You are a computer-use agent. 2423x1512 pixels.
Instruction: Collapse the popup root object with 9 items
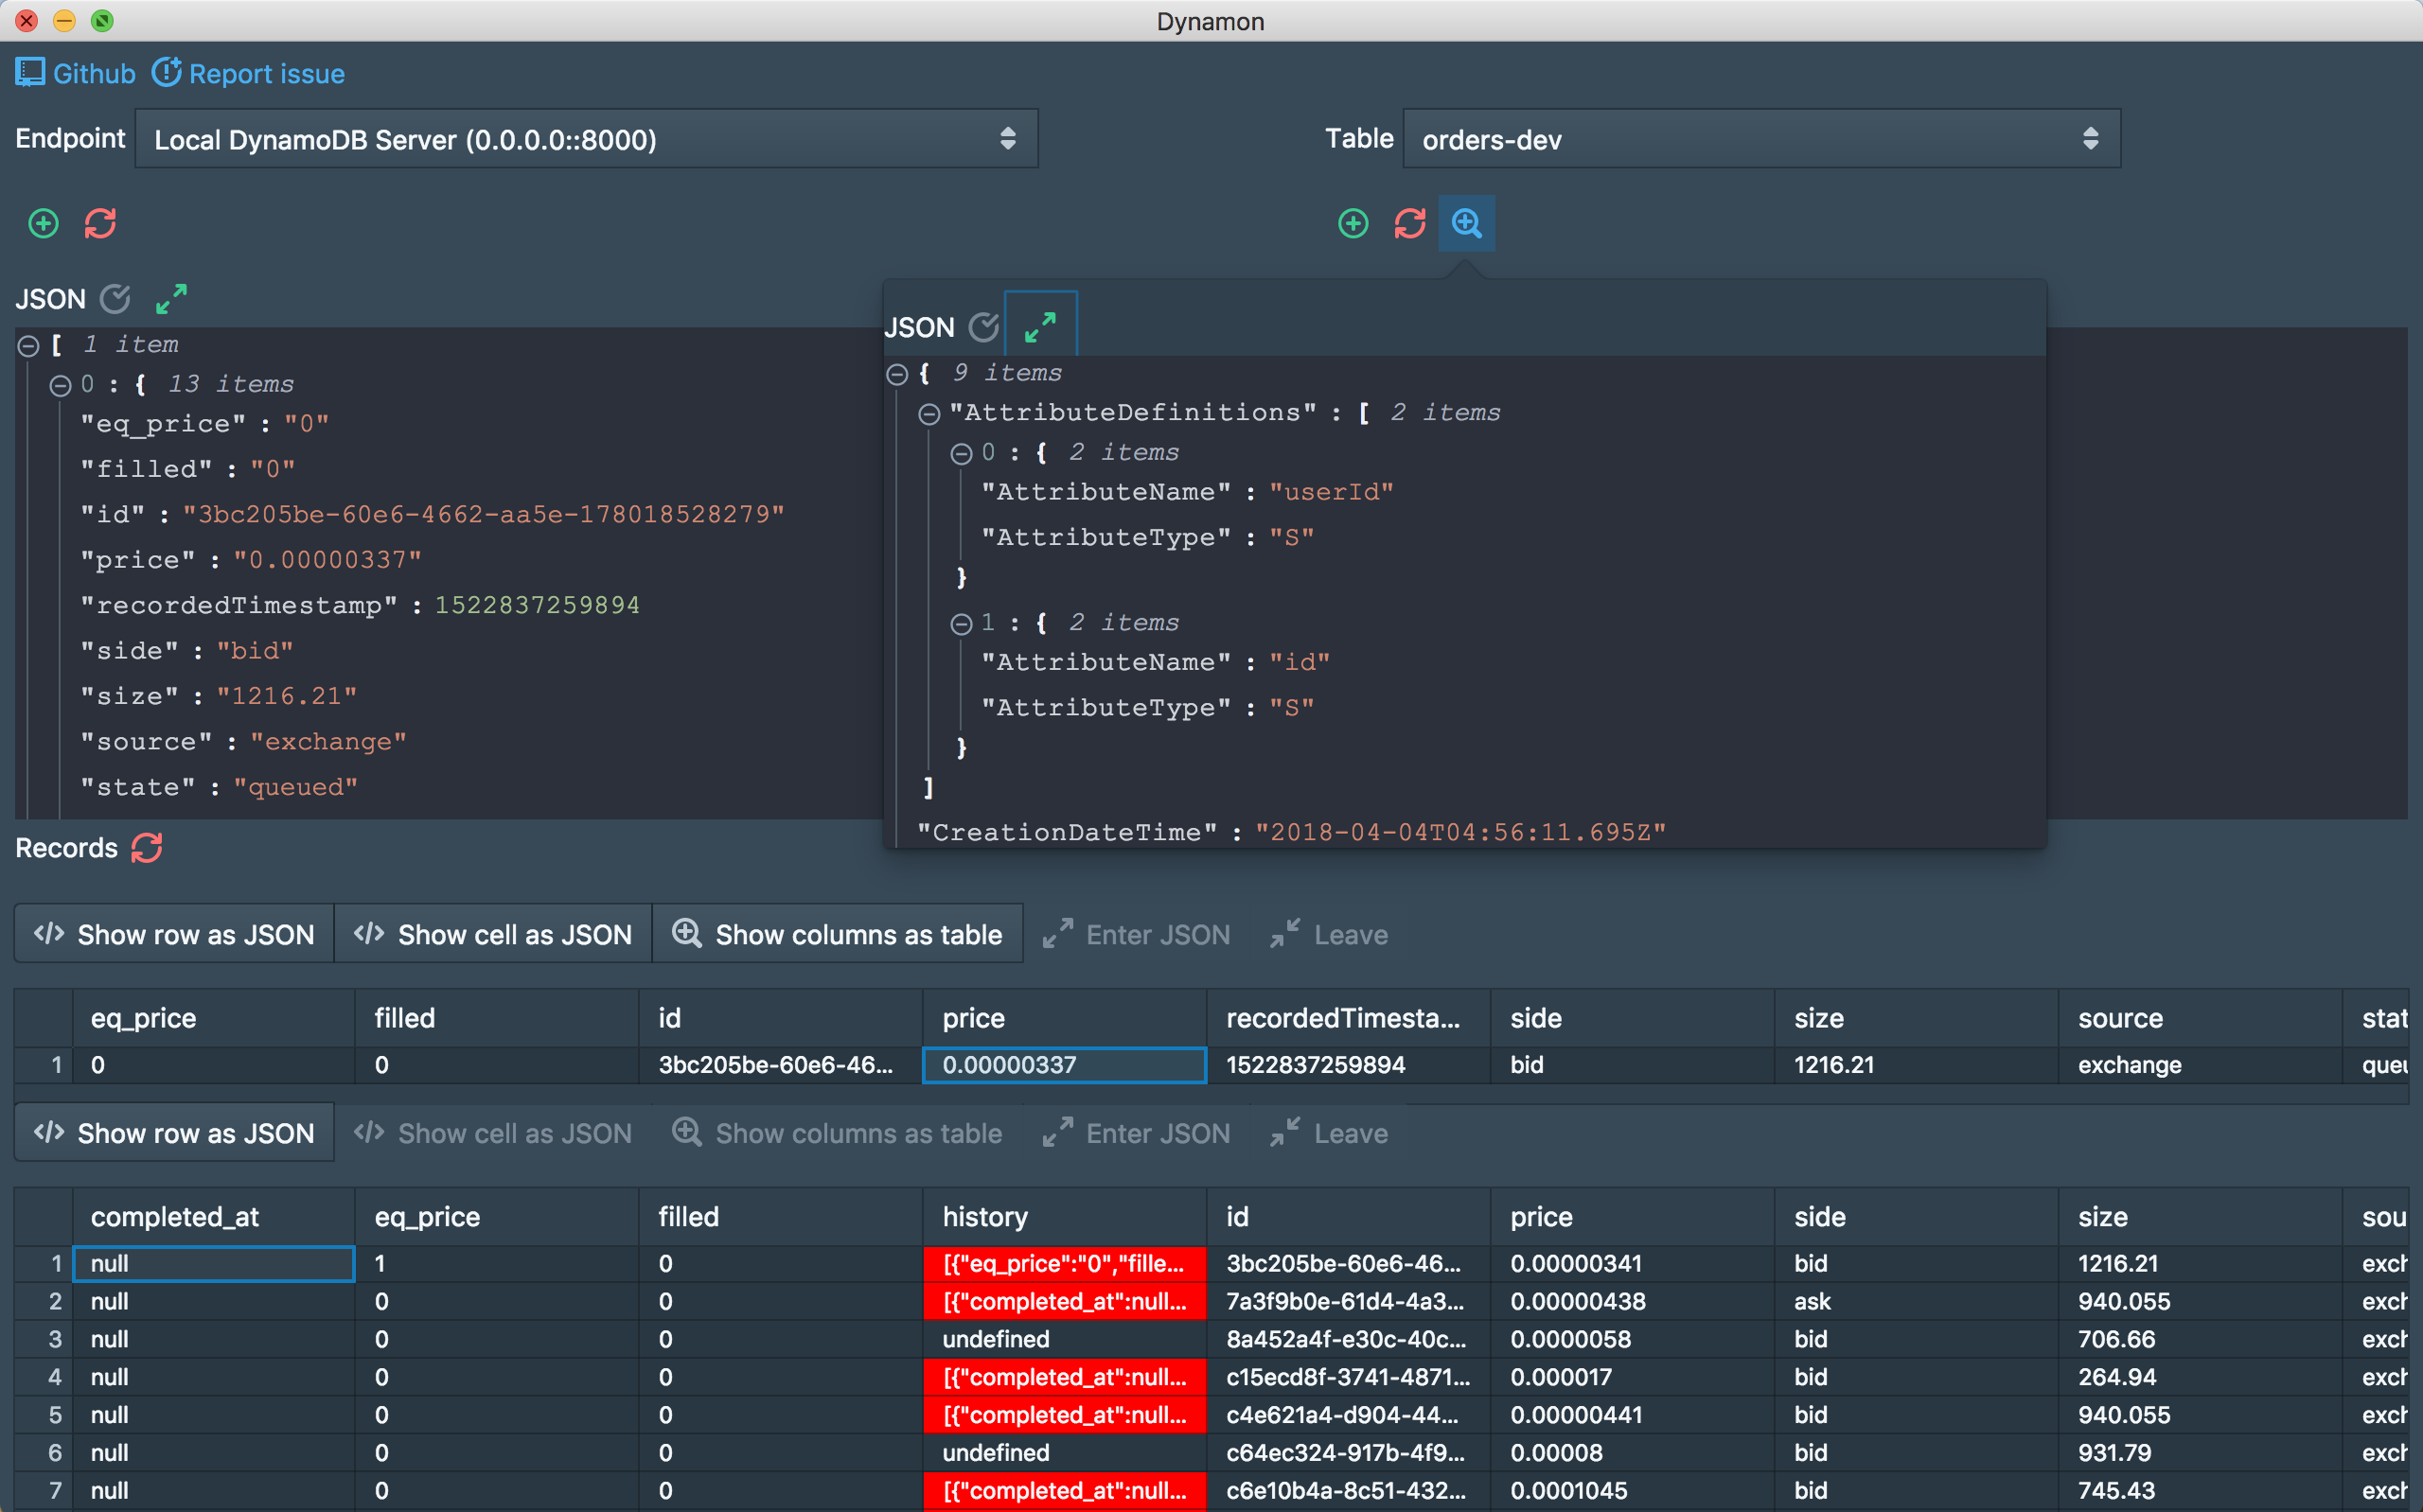click(x=897, y=374)
